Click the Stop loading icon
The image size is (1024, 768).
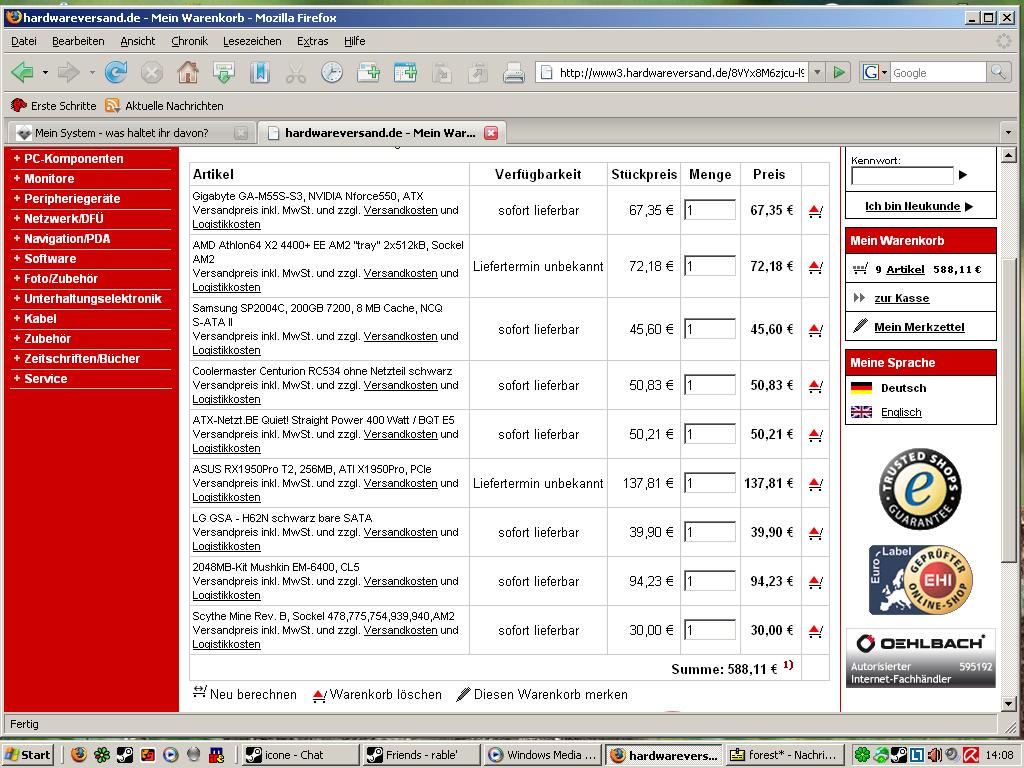pyautogui.click(x=152, y=72)
